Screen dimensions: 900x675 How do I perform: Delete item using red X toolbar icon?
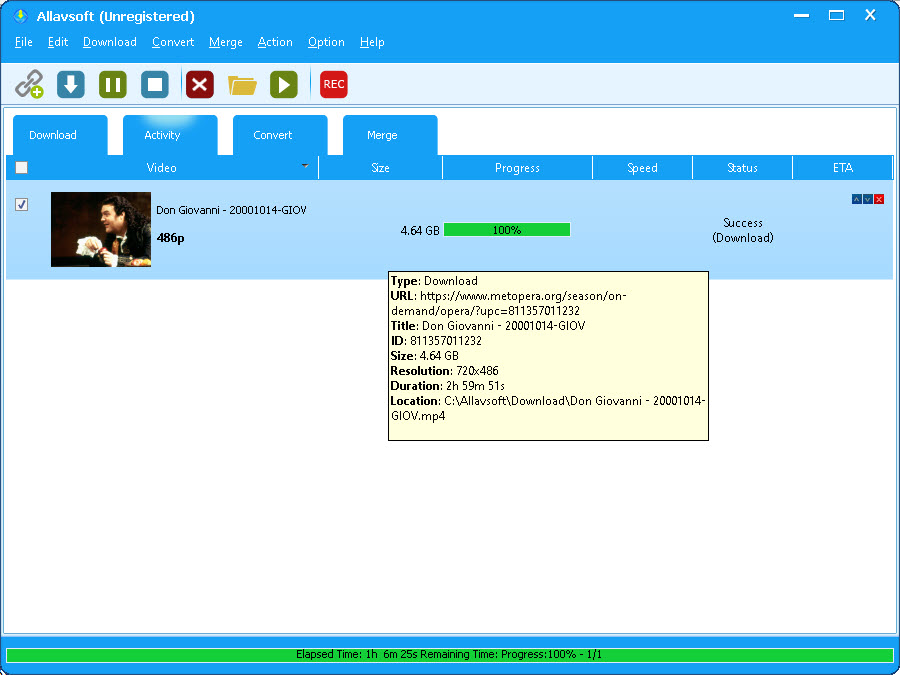coord(200,84)
